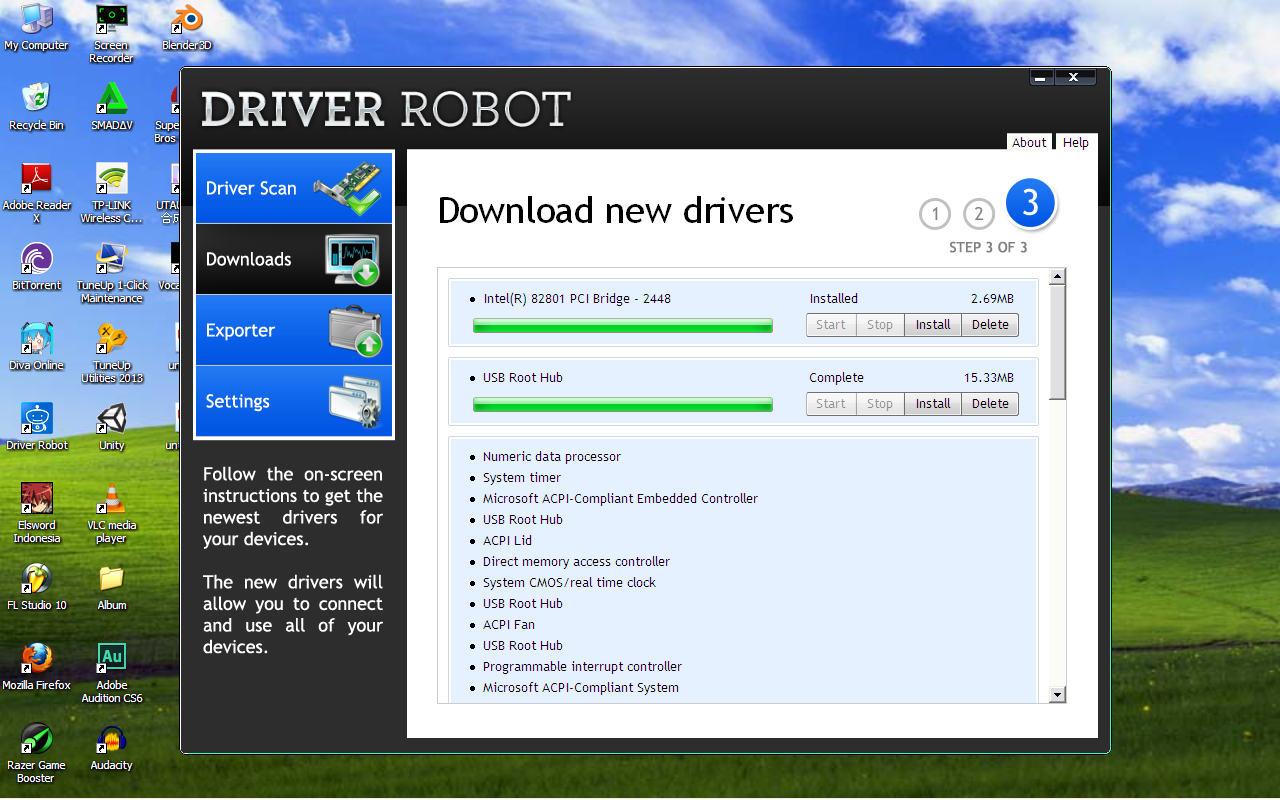Select the Driver Robot desktop shortcut

(x=36, y=427)
